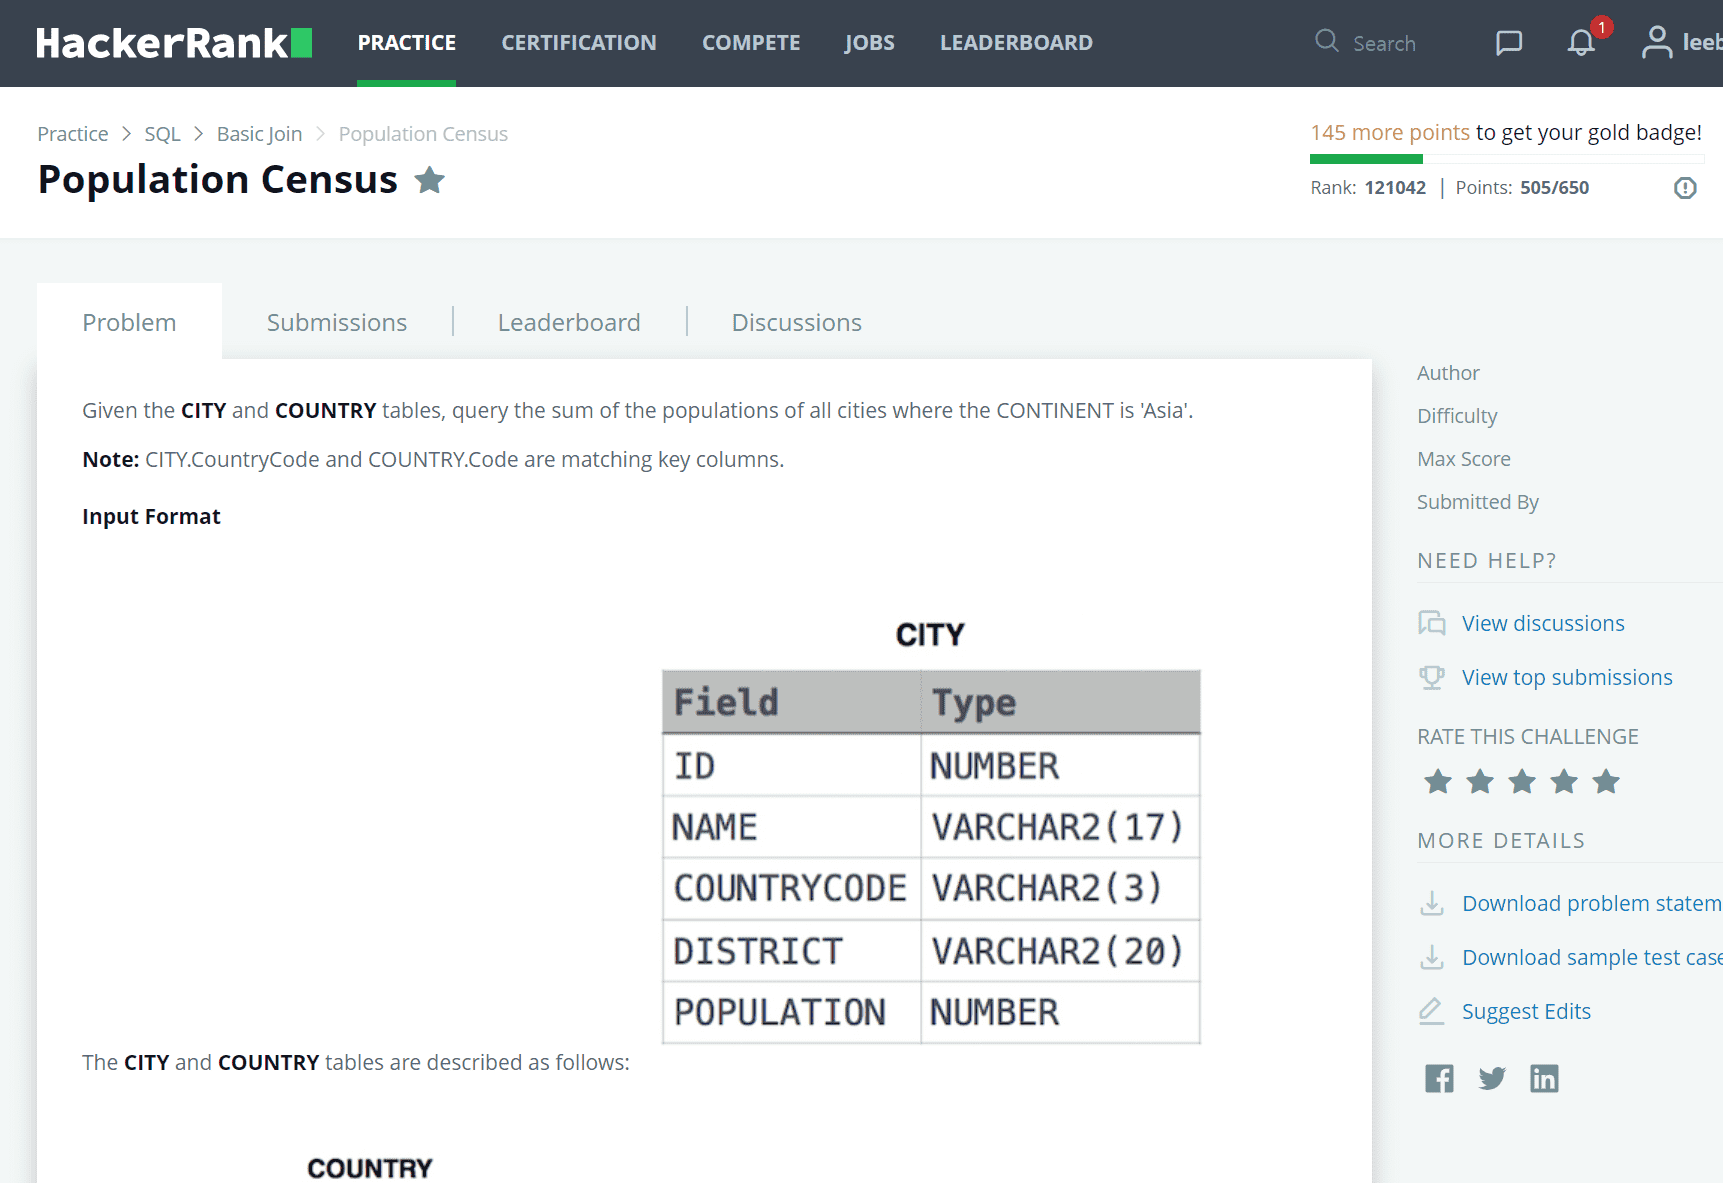Switch to the Leaderboard tab
Screen dimensions: 1723x1183
[569, 322]
